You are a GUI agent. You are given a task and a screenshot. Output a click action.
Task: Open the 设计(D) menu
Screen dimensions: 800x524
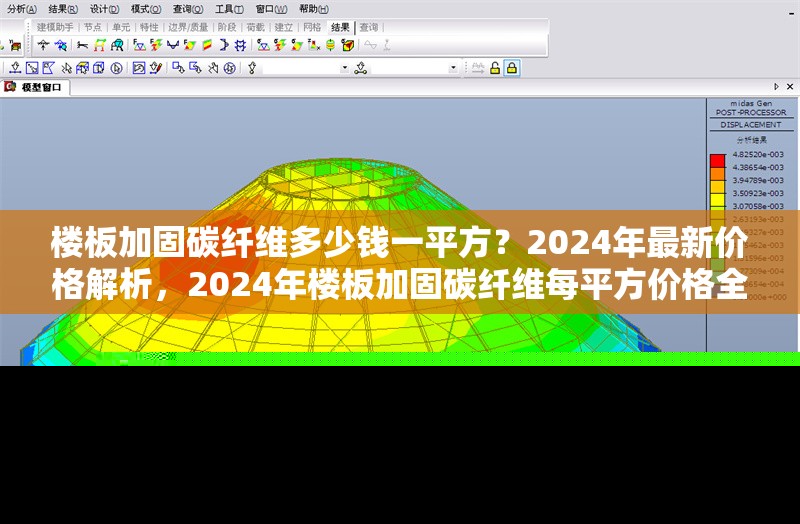tap(105, 9)
